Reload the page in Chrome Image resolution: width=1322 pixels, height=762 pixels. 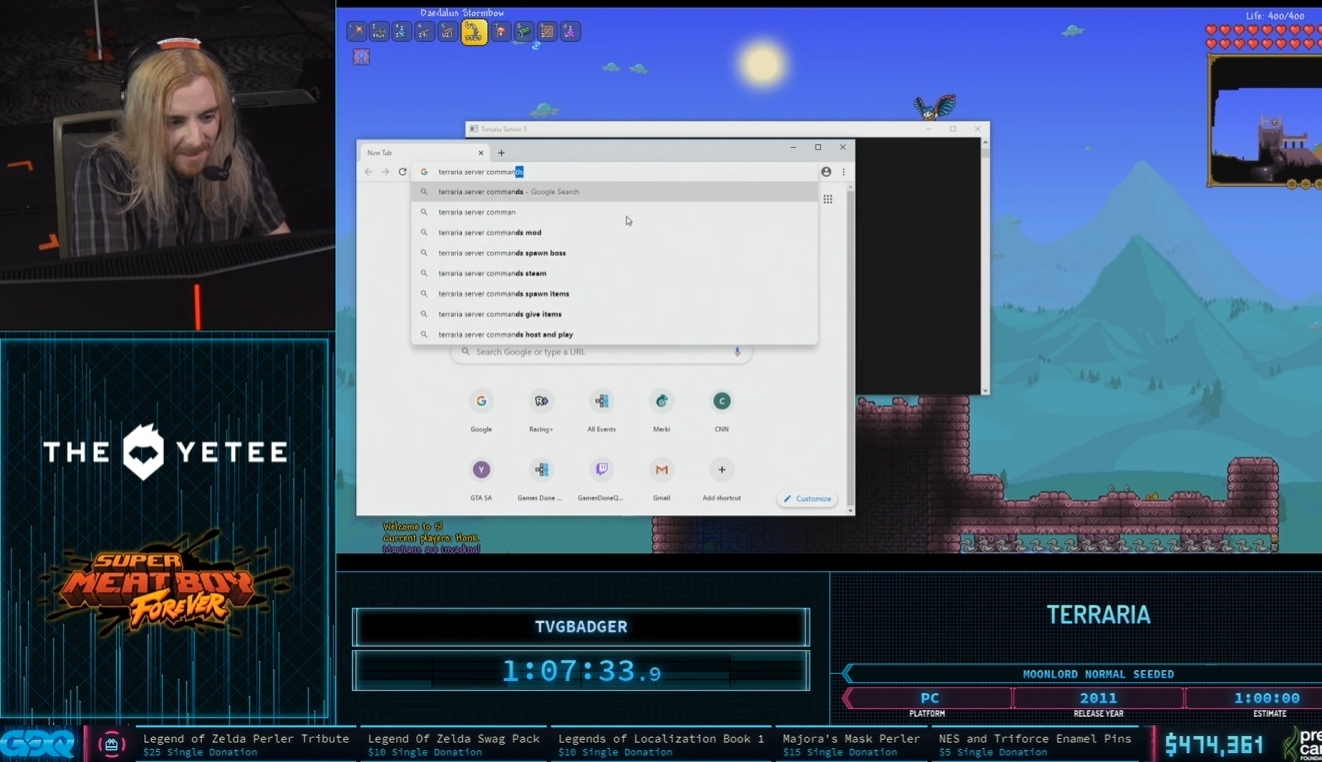tap(402, 172)
